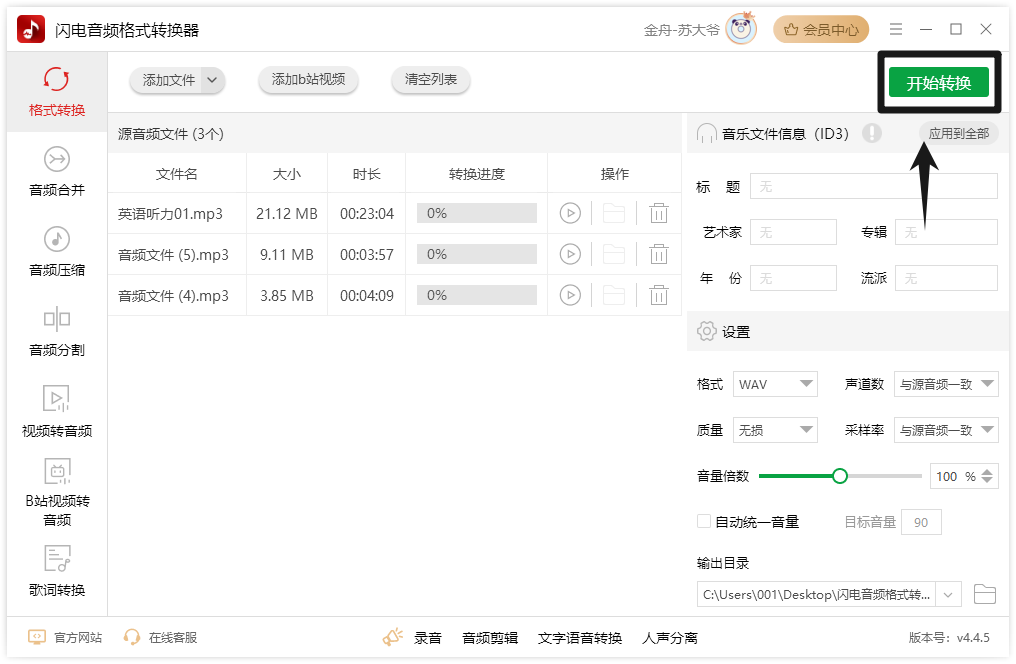Image resolution: width=1016 pixels, height=664 pixels.
Task: Click the 专辑 album input field
Action: click(946, 232)
